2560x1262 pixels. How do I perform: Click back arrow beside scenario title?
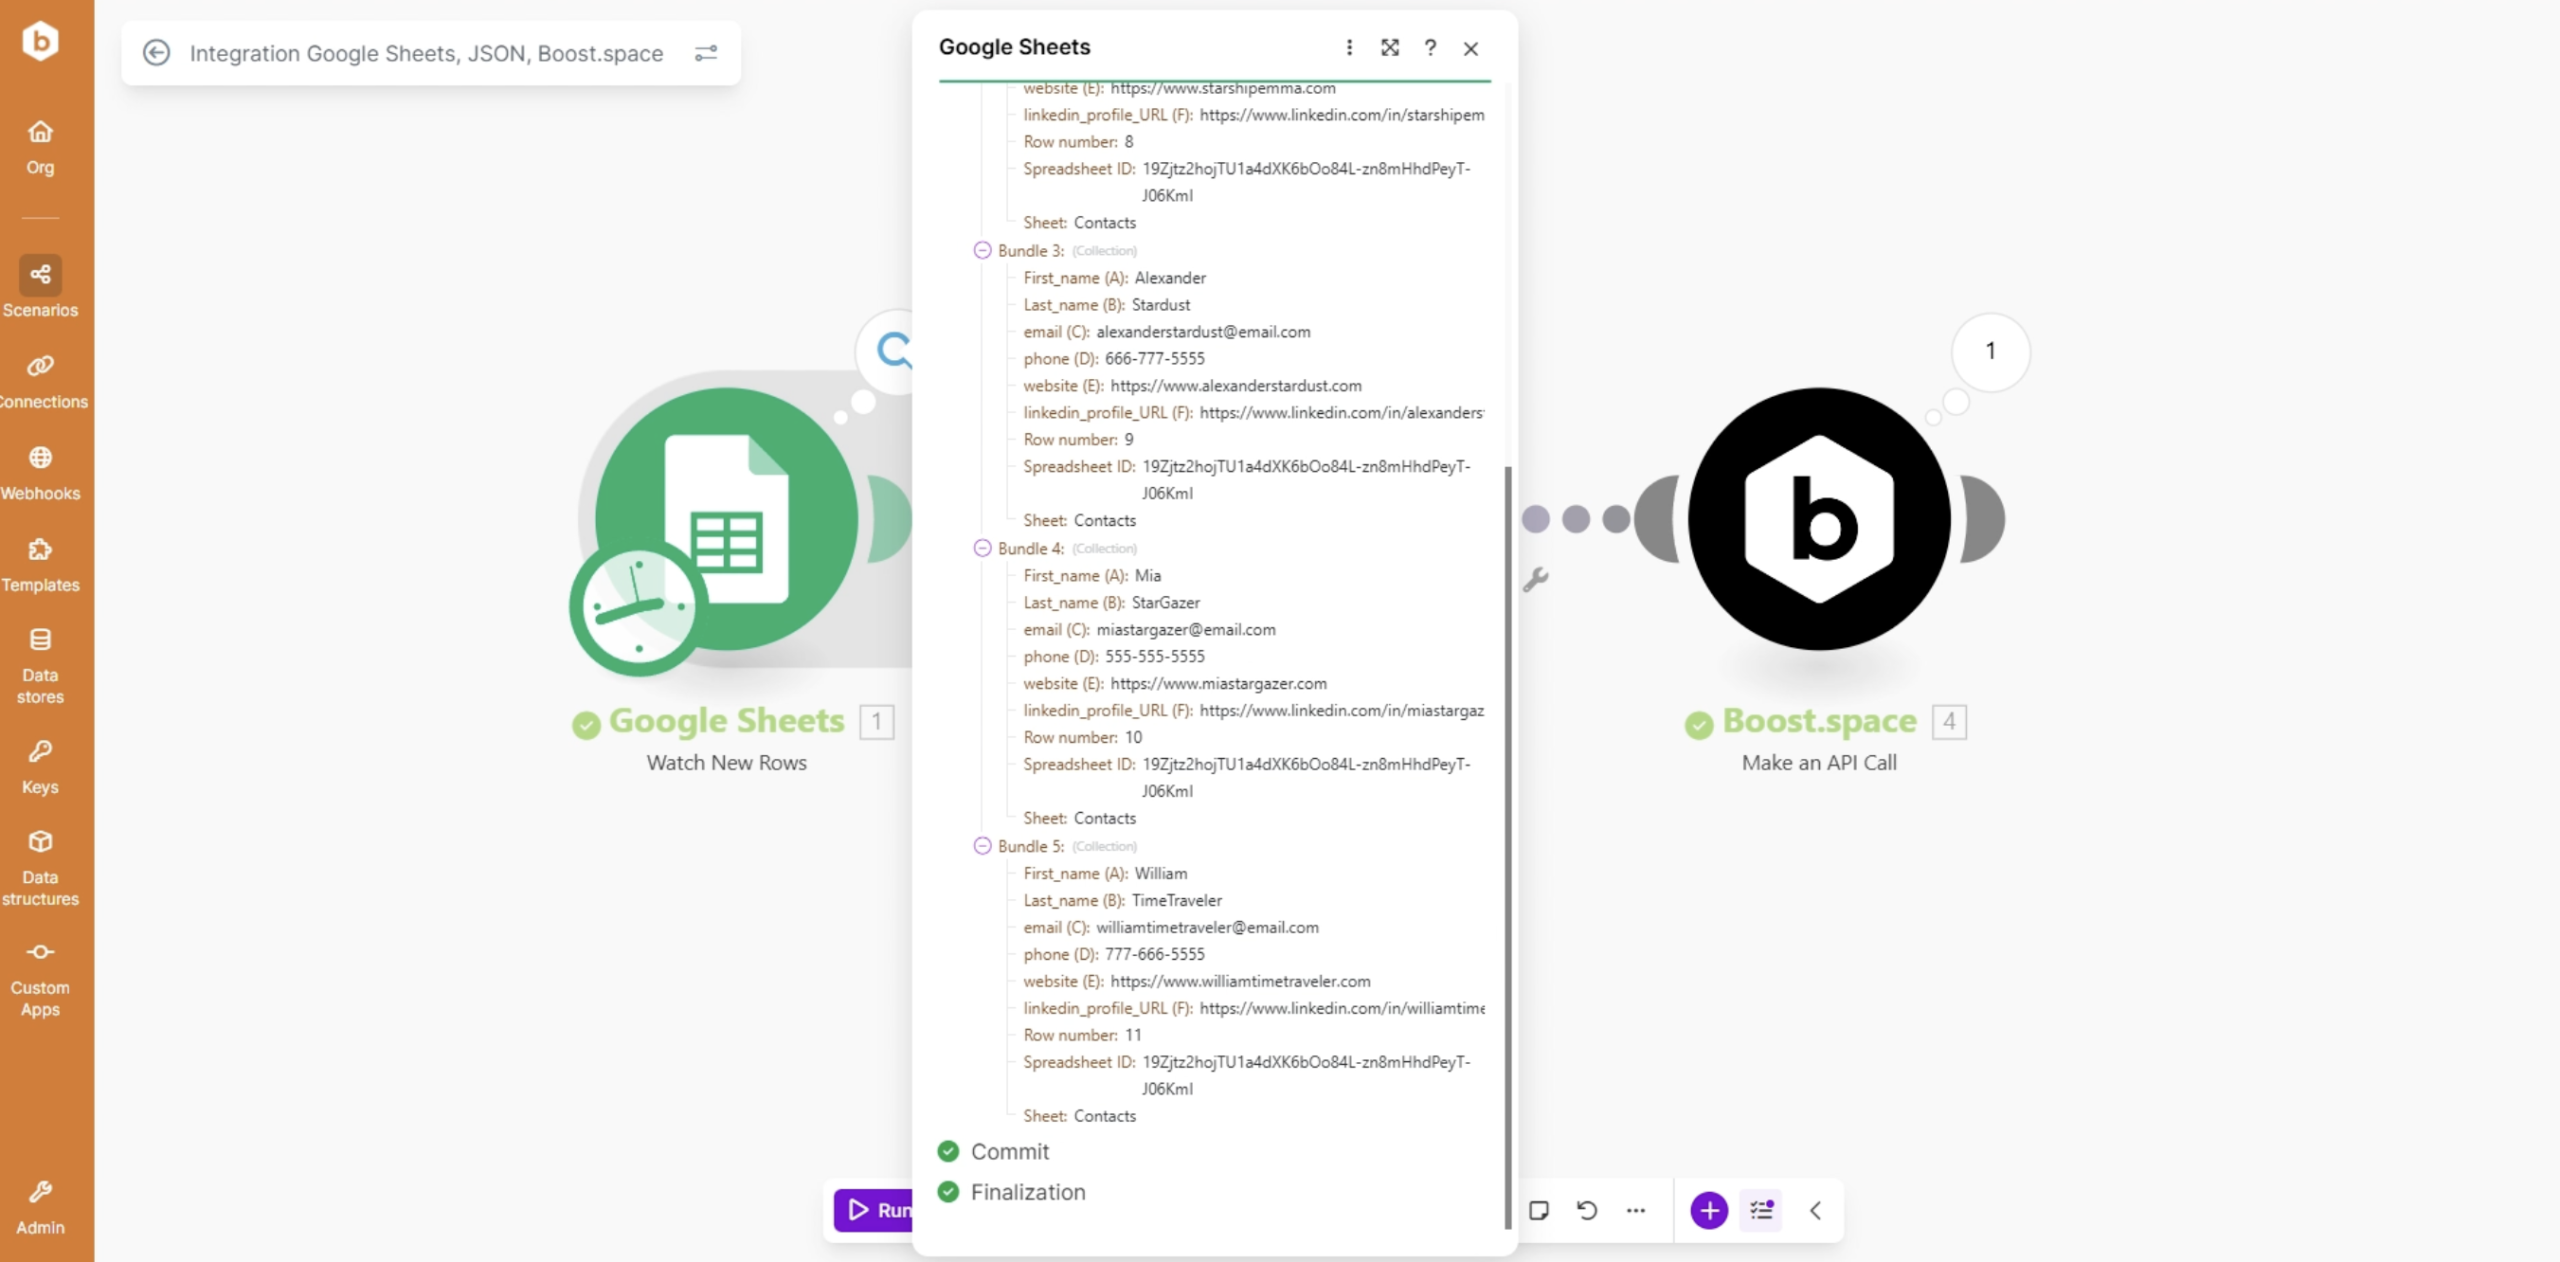tap(156, 52)
